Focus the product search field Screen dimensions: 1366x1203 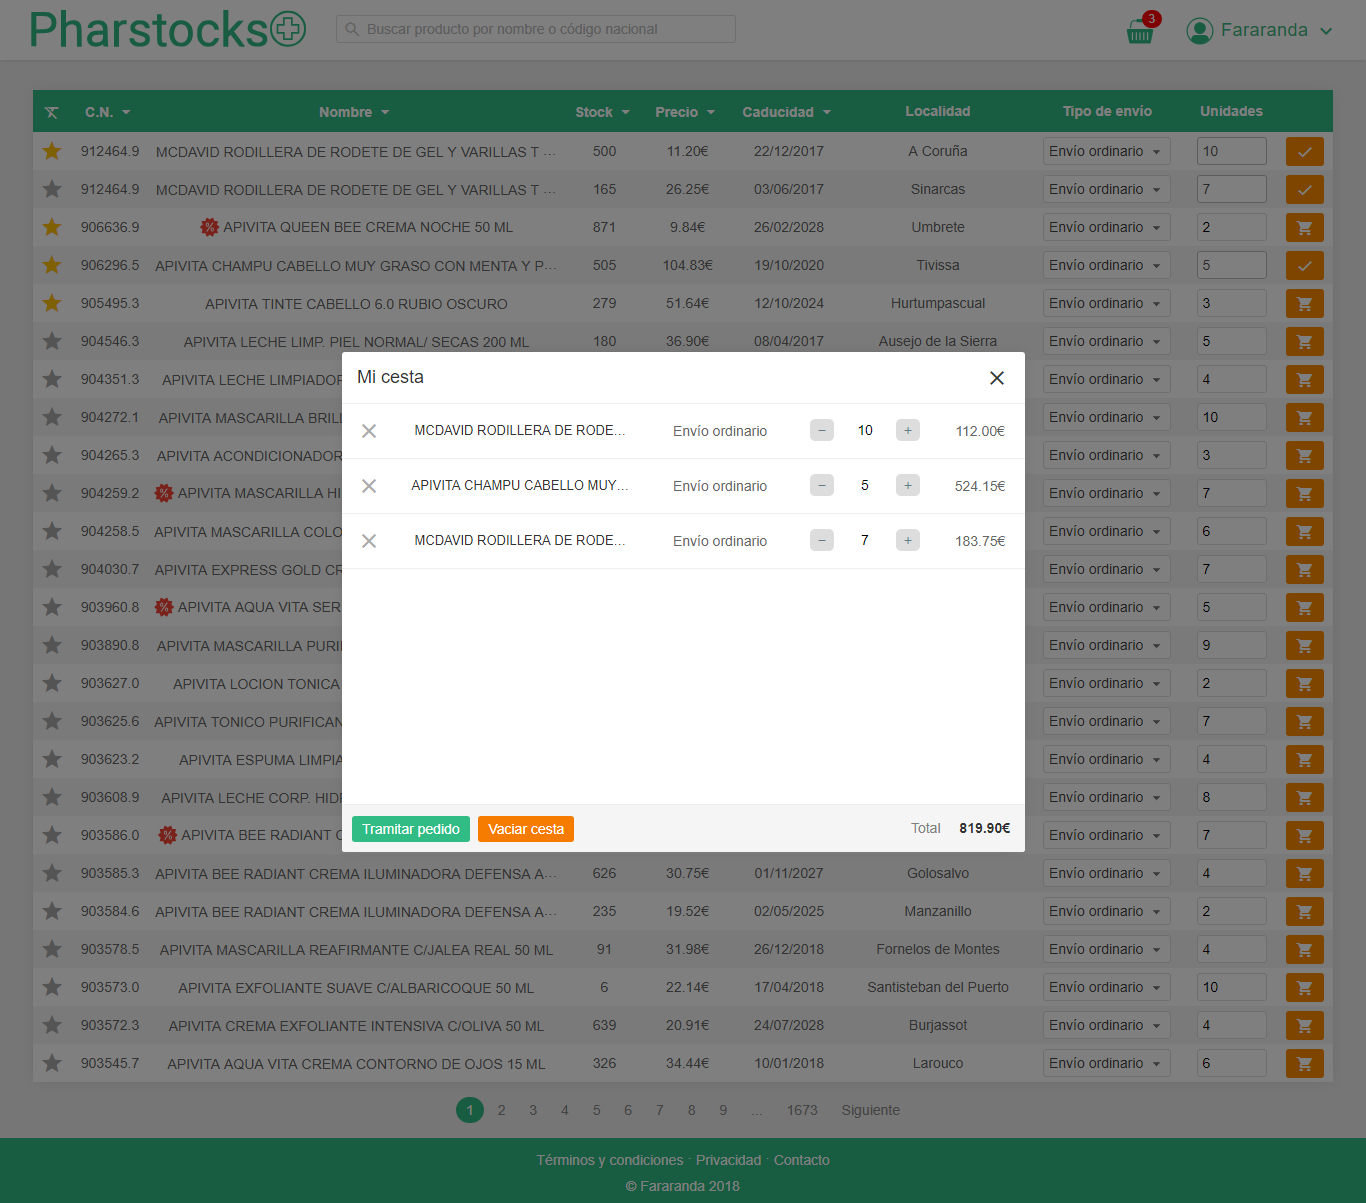(536, 29)
